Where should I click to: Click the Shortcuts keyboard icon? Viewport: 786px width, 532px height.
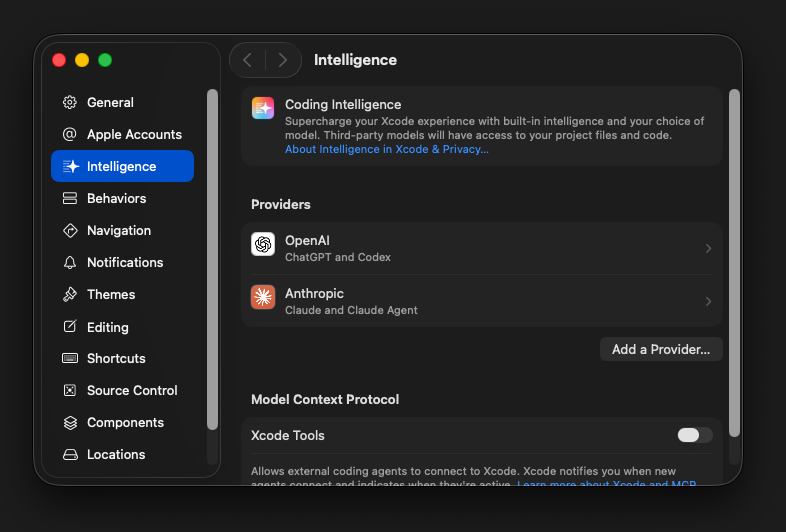click(x=70, y=358)
